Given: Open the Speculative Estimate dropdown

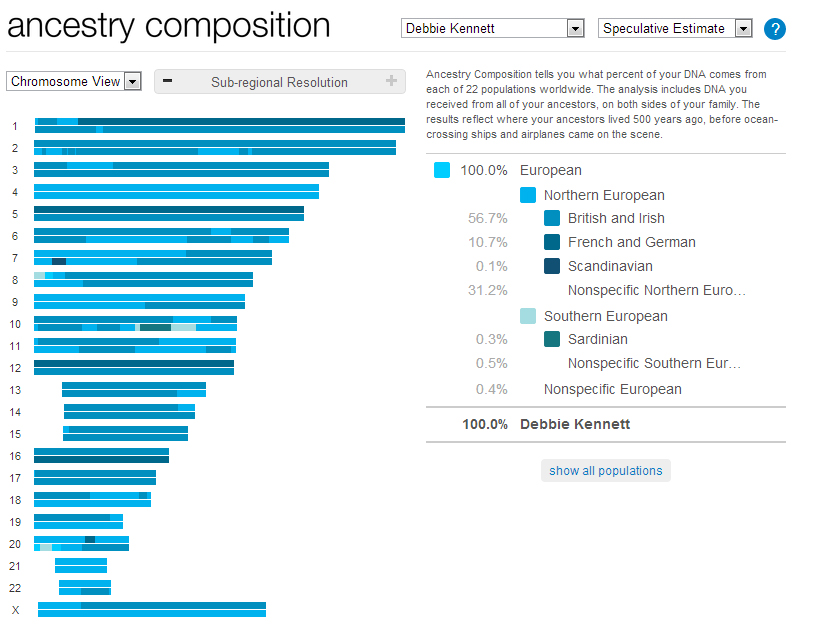Looking at the screenshot, I should [675, 29].
